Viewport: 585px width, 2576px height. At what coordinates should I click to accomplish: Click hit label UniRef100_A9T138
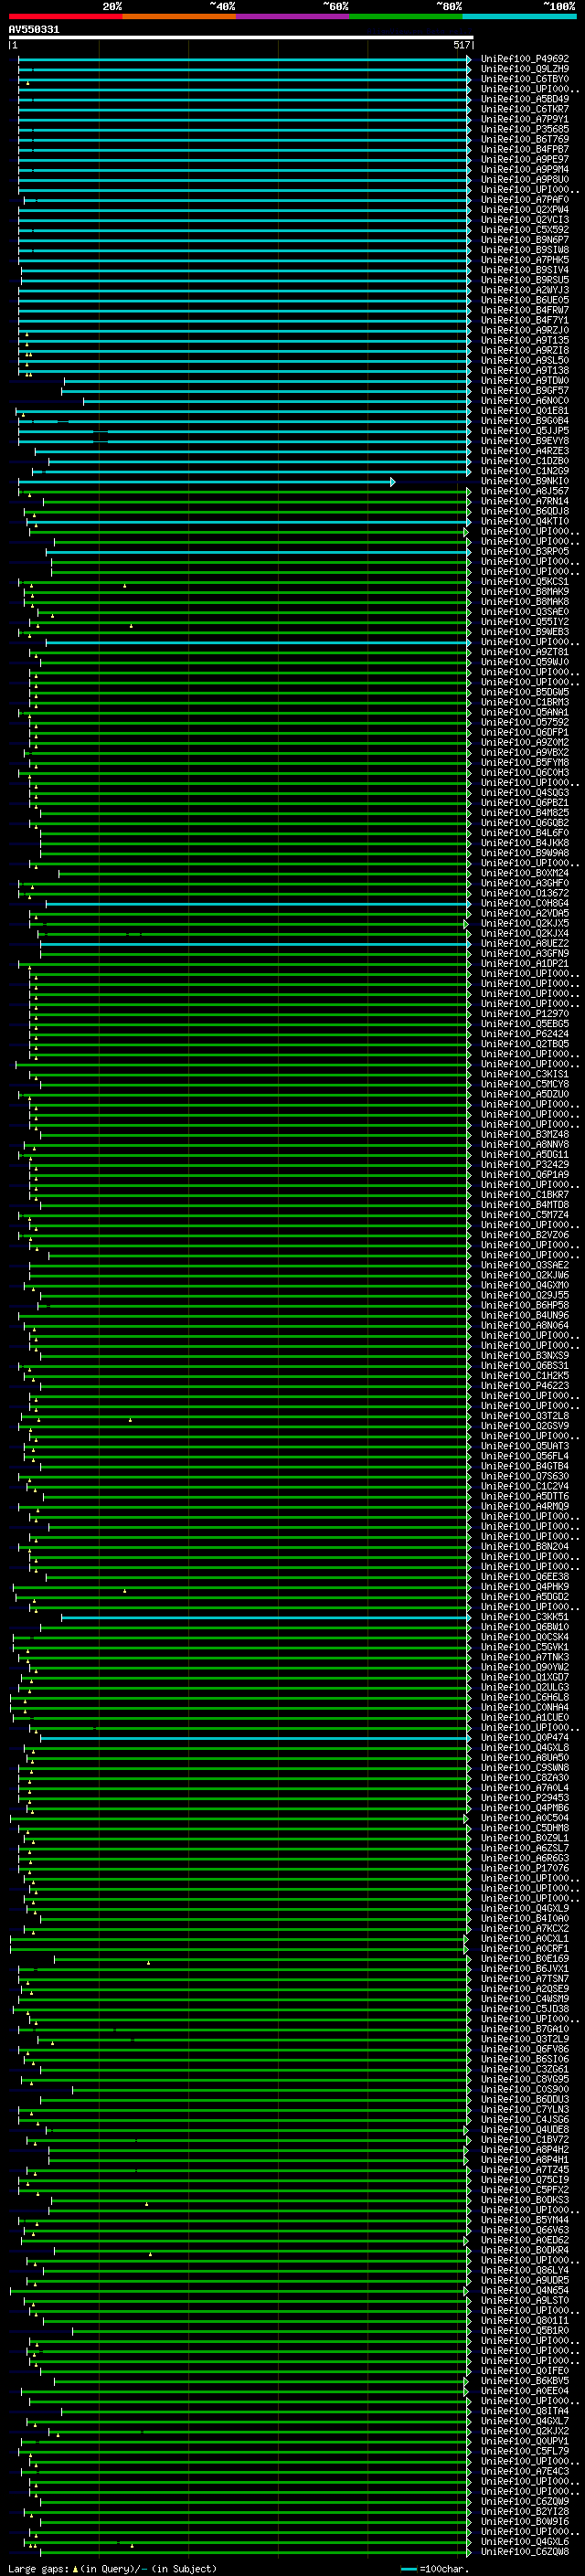525,371
